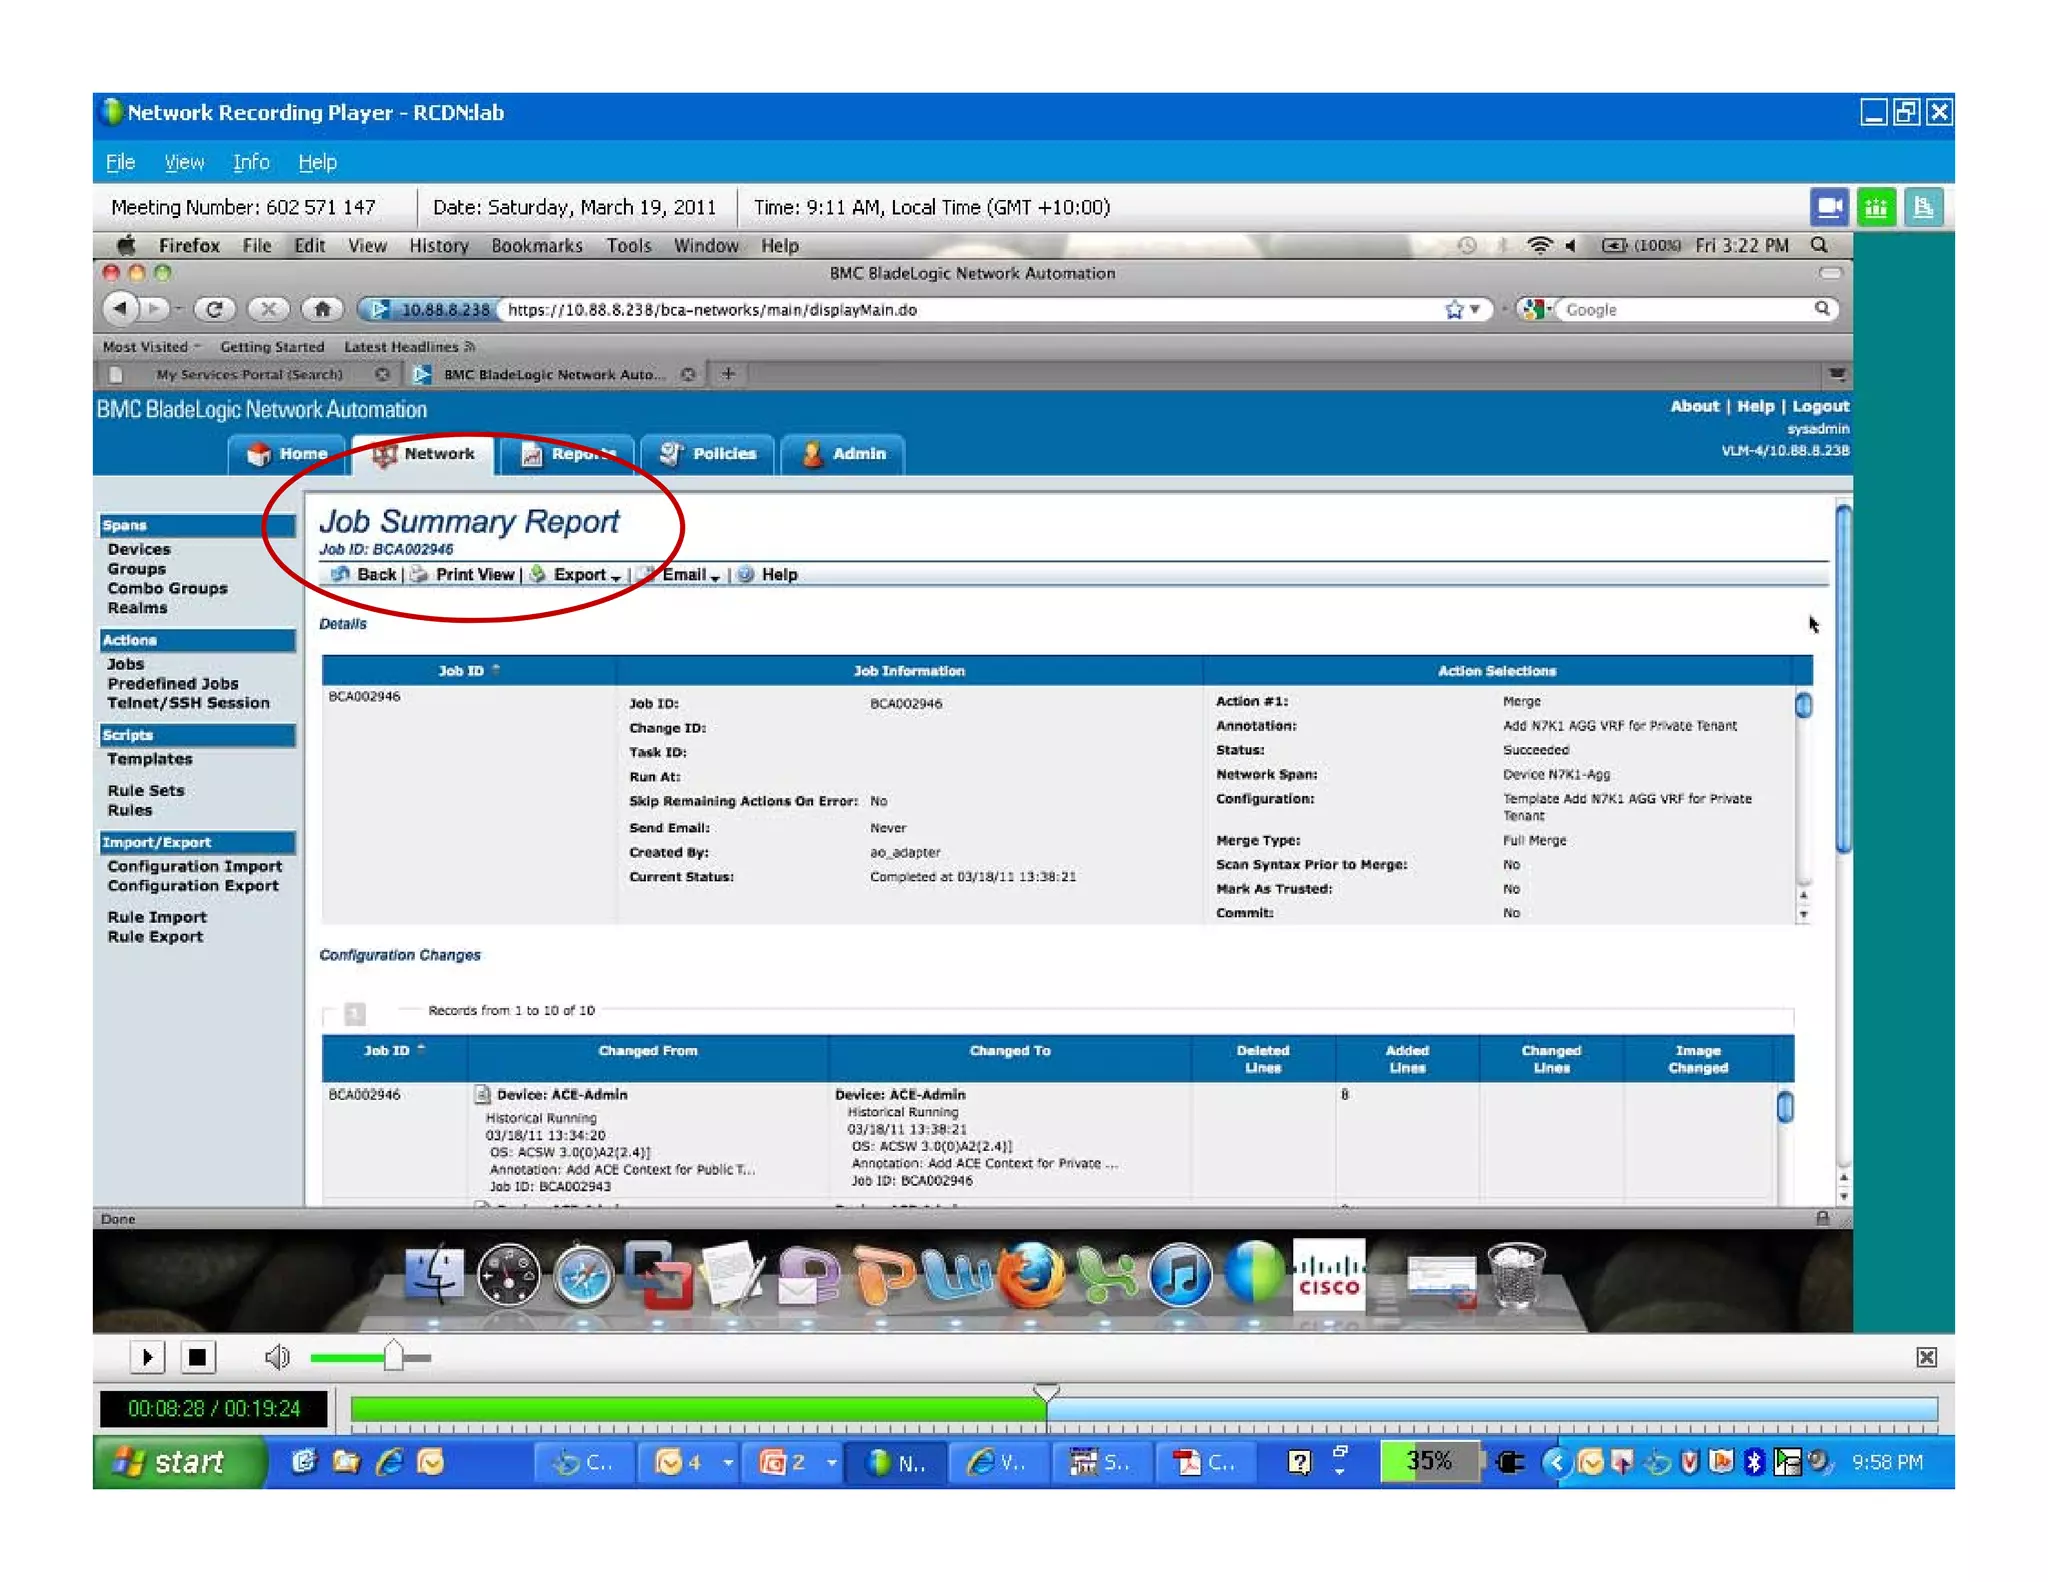The width and height of the screenshot is (2048, 1582).
Task: Click the Wi-Fi icon in Mac menu bar
Action: point(1539,246)
